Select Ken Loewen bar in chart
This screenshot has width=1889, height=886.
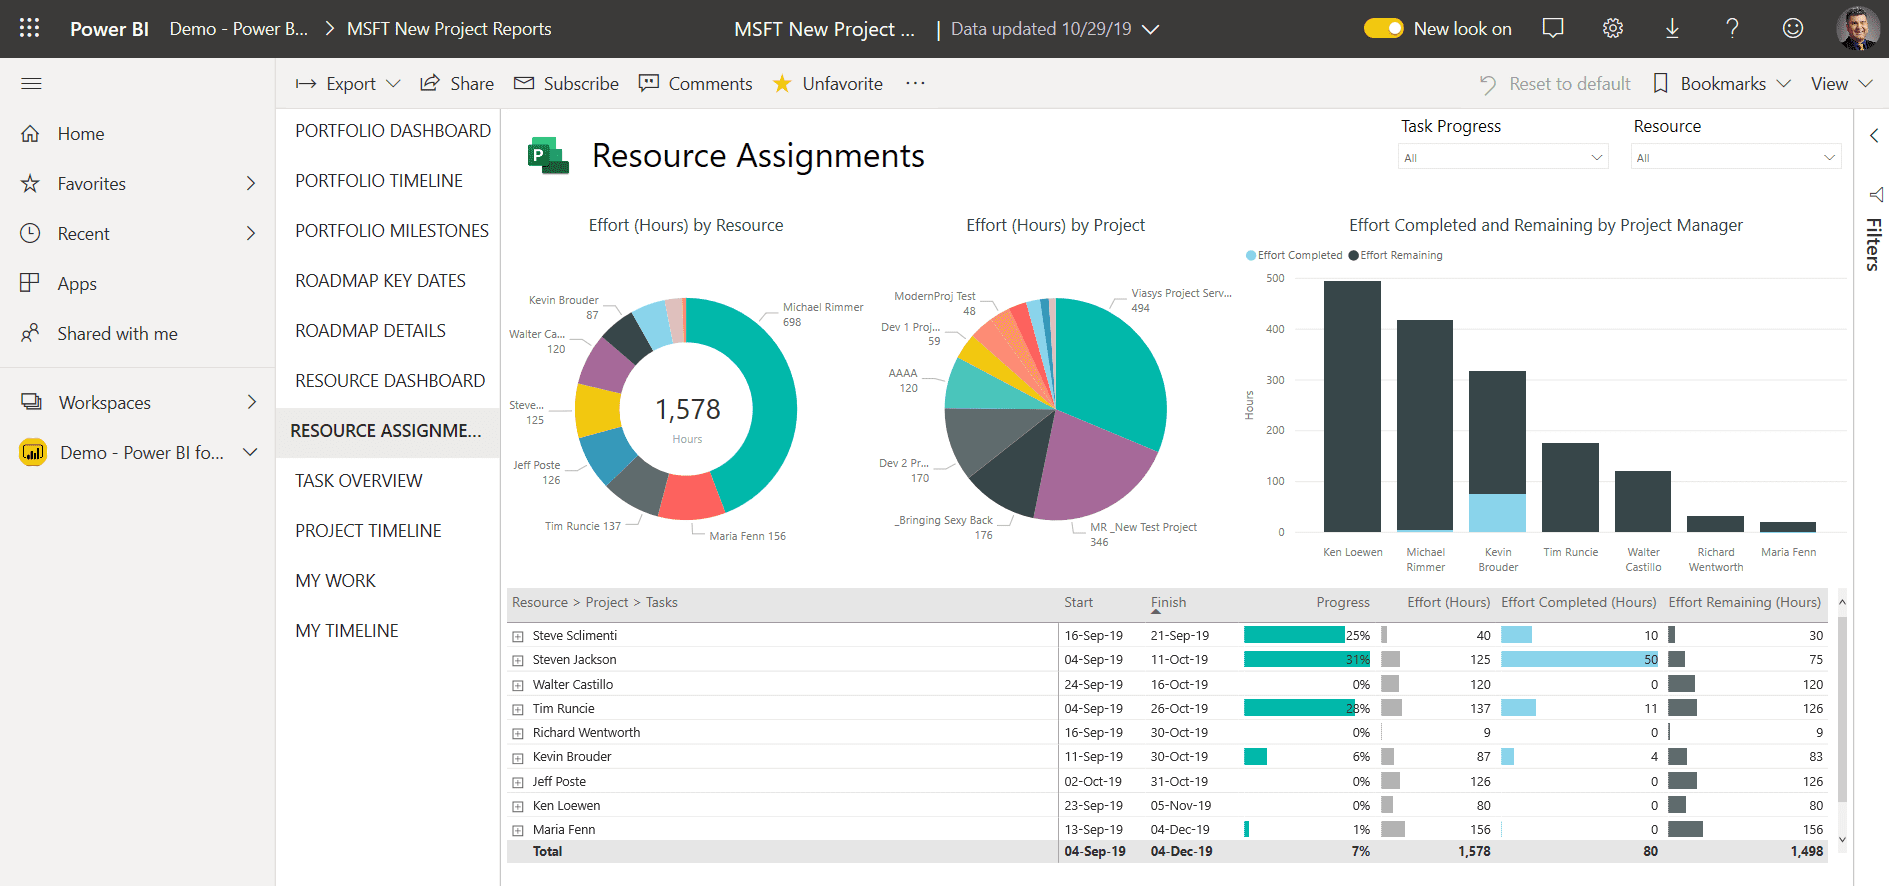(x=1352, y=406)
